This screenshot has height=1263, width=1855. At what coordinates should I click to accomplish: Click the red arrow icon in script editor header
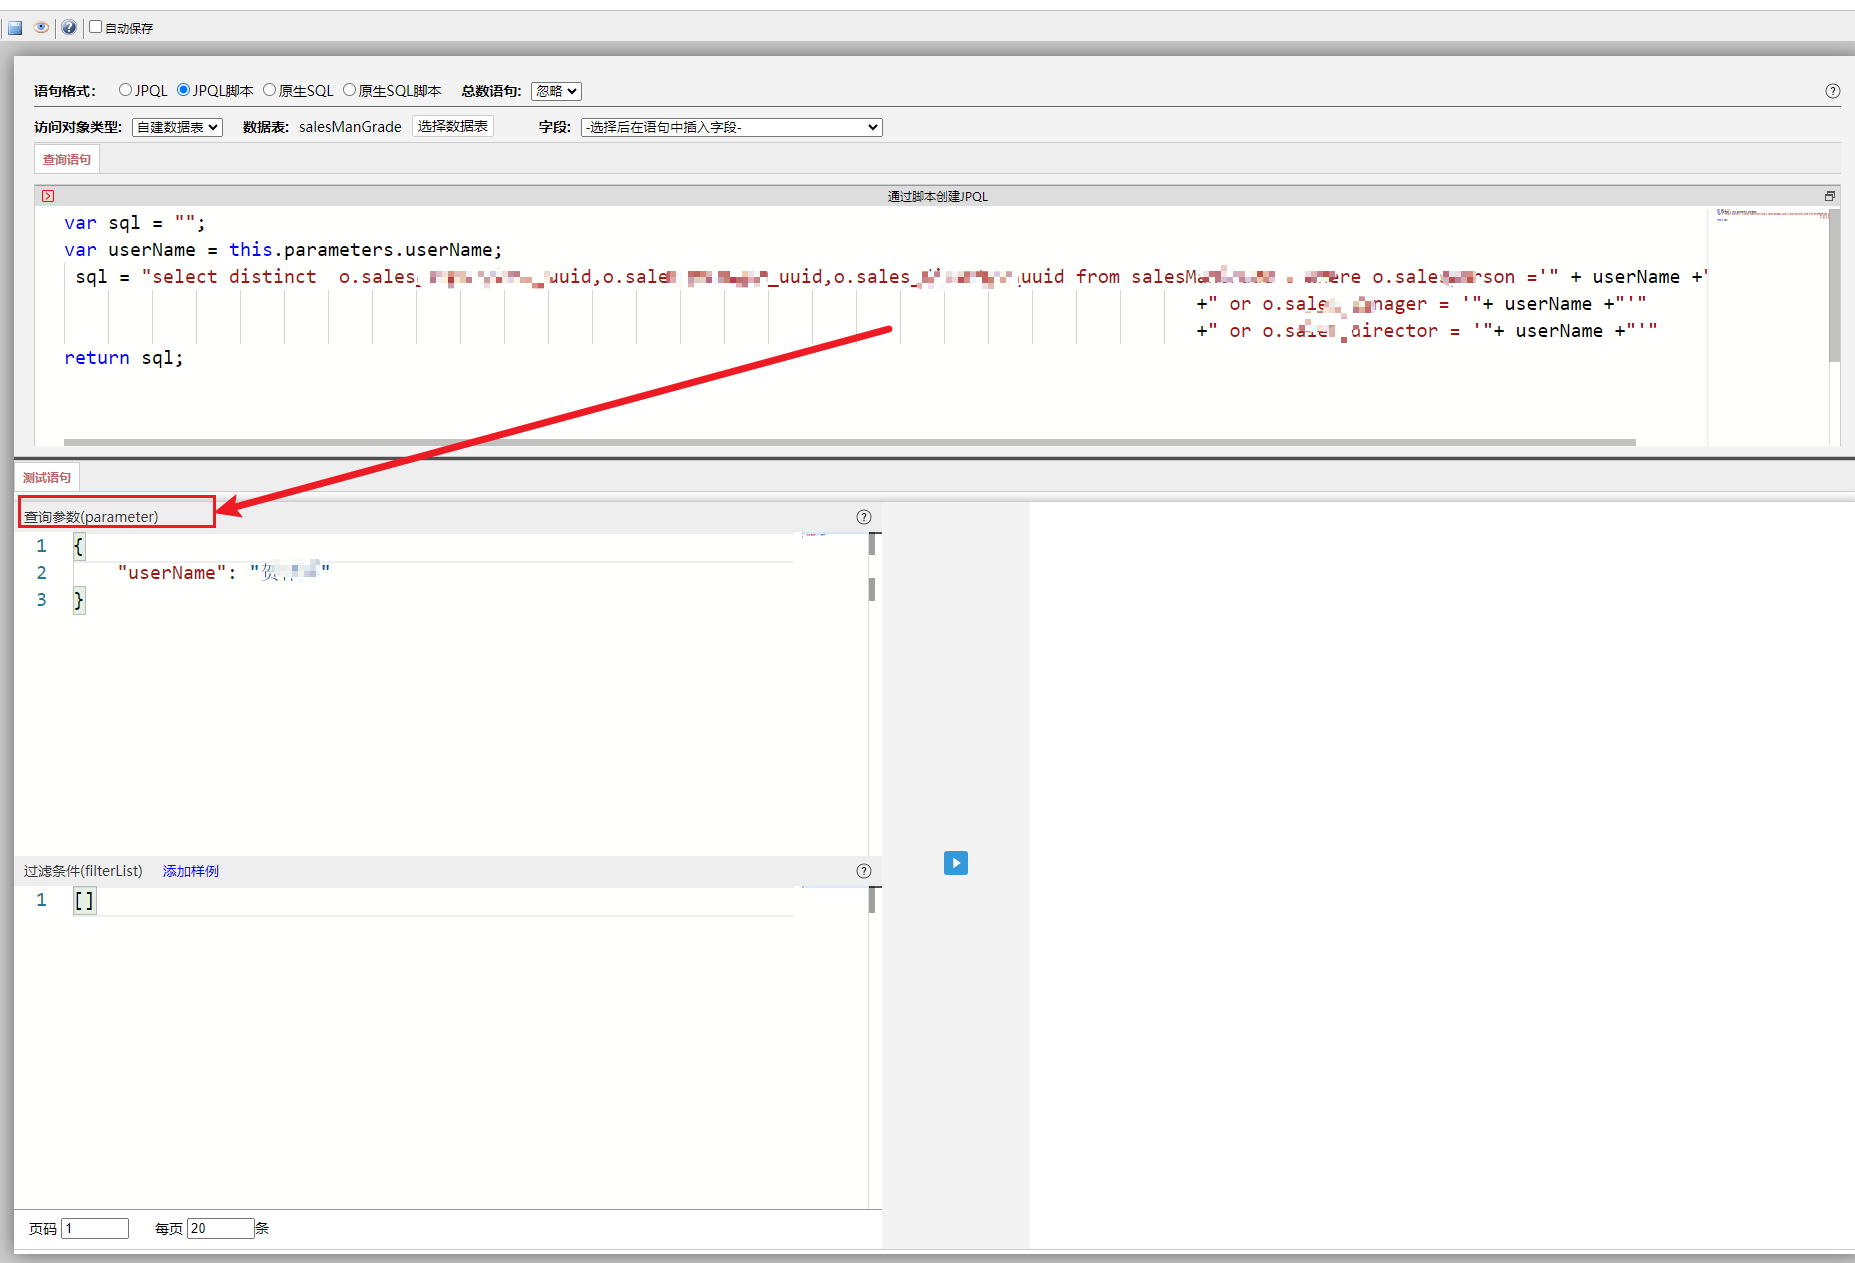[x=48, y=196]
